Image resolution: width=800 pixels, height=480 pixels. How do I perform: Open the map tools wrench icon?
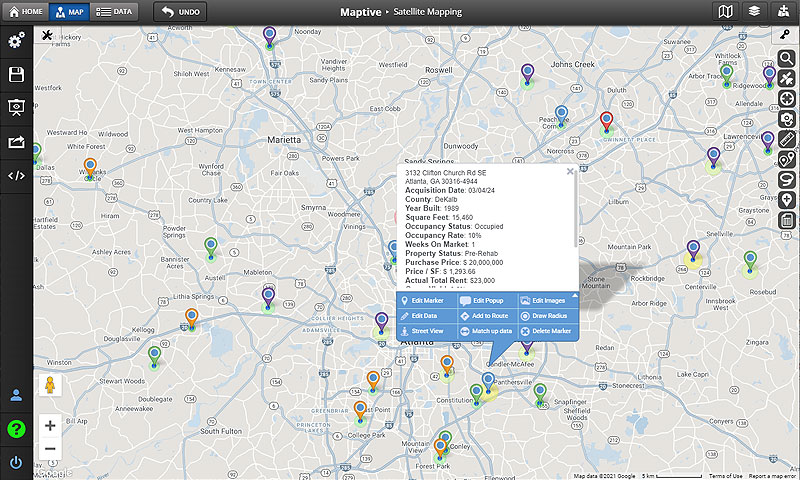tap(47, 35)
